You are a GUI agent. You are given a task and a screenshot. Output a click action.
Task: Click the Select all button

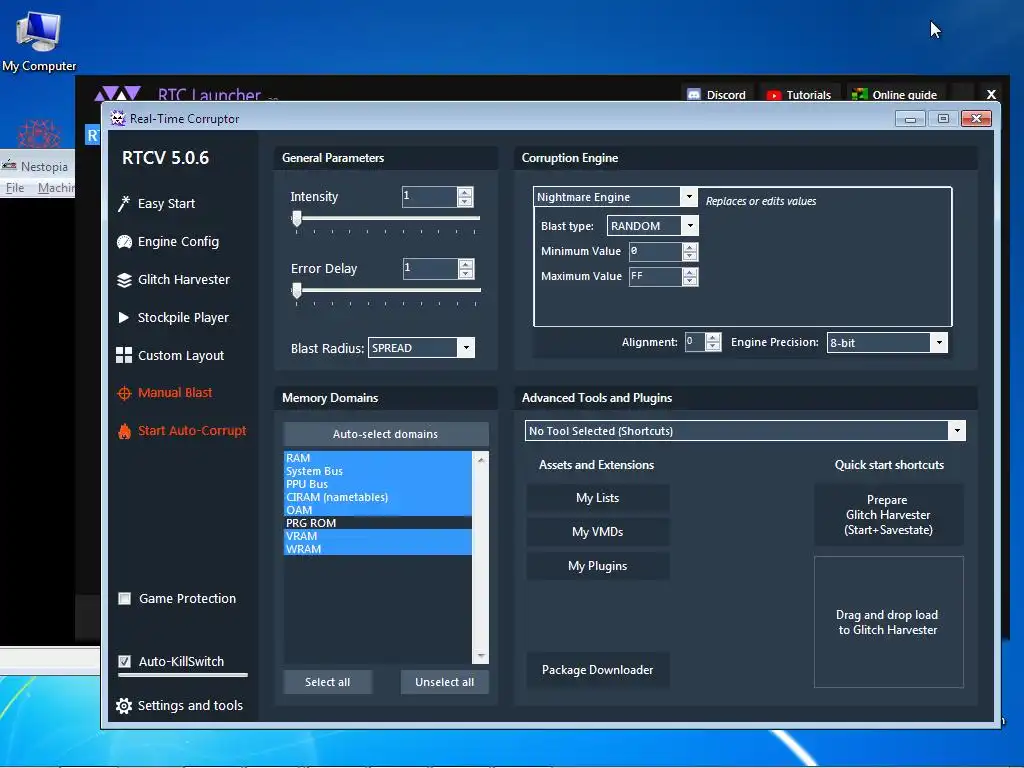coord(327,682)
